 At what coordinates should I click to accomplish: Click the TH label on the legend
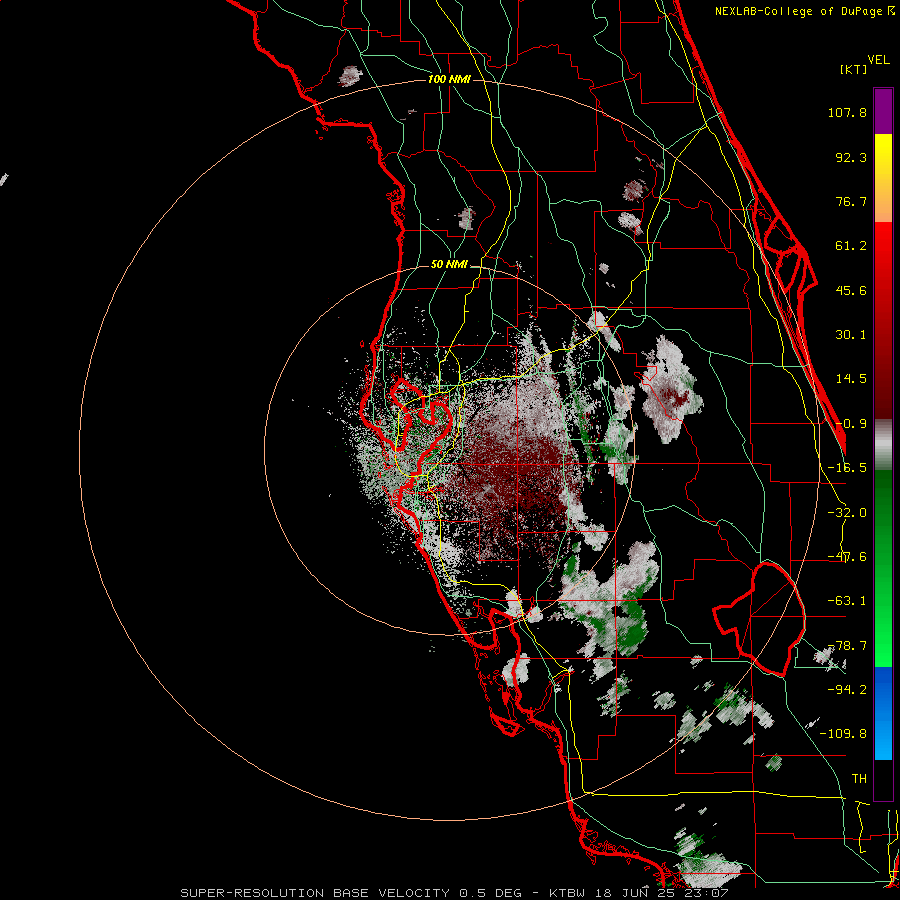tap(859, 779)
